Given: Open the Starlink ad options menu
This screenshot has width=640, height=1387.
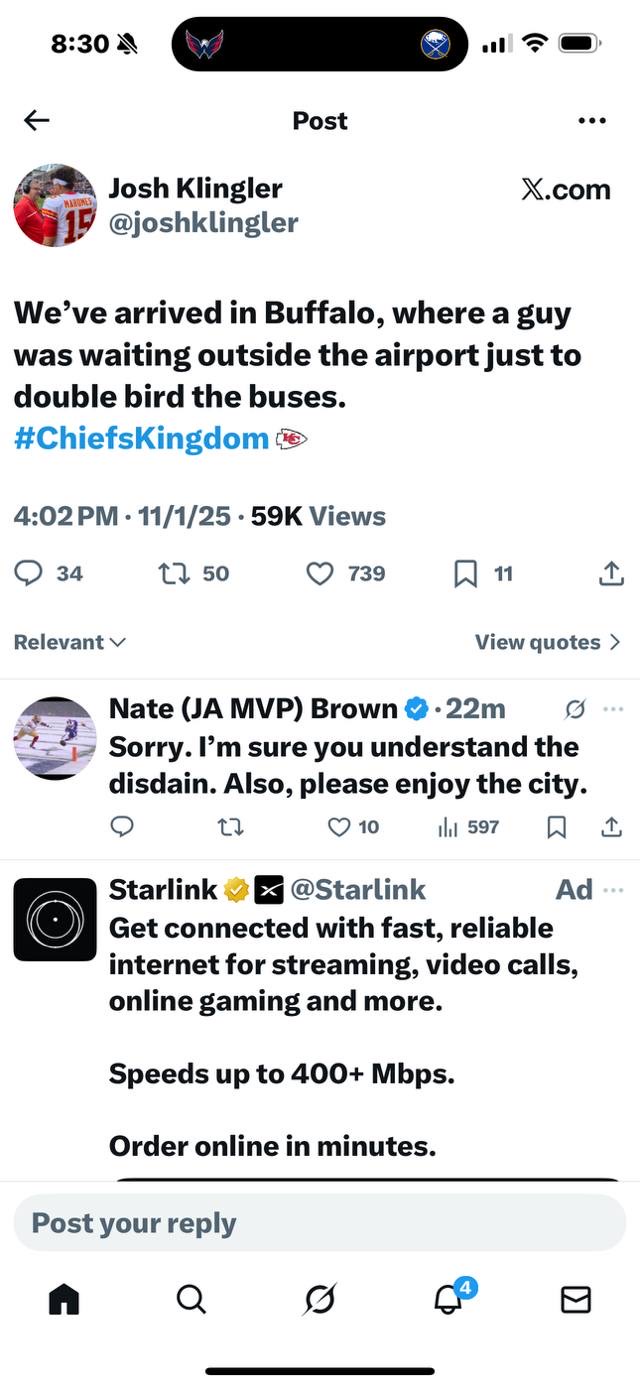Looking at the screenshot, I should tap(613, 889).
